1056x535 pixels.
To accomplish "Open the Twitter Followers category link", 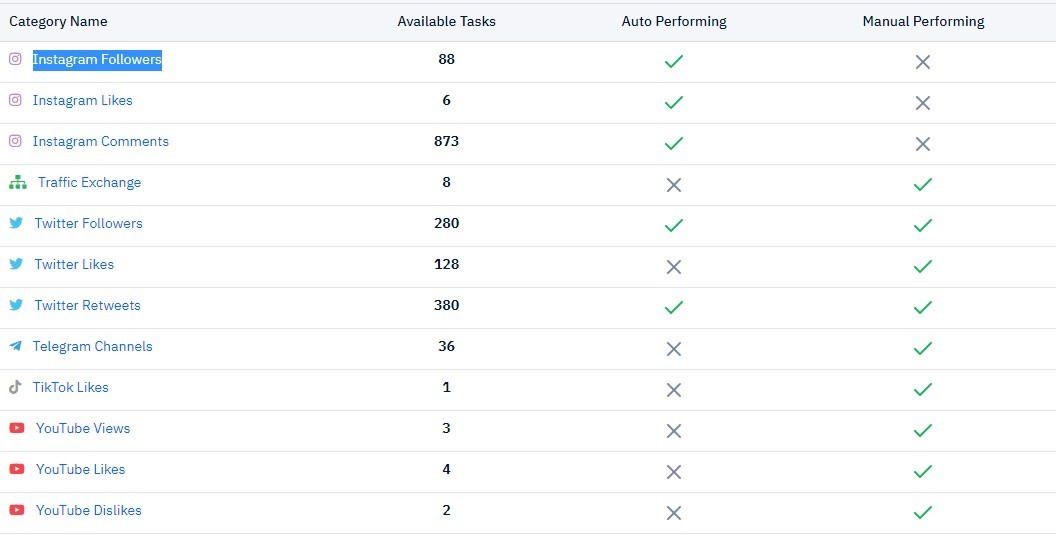I will [x=89, y=223].
